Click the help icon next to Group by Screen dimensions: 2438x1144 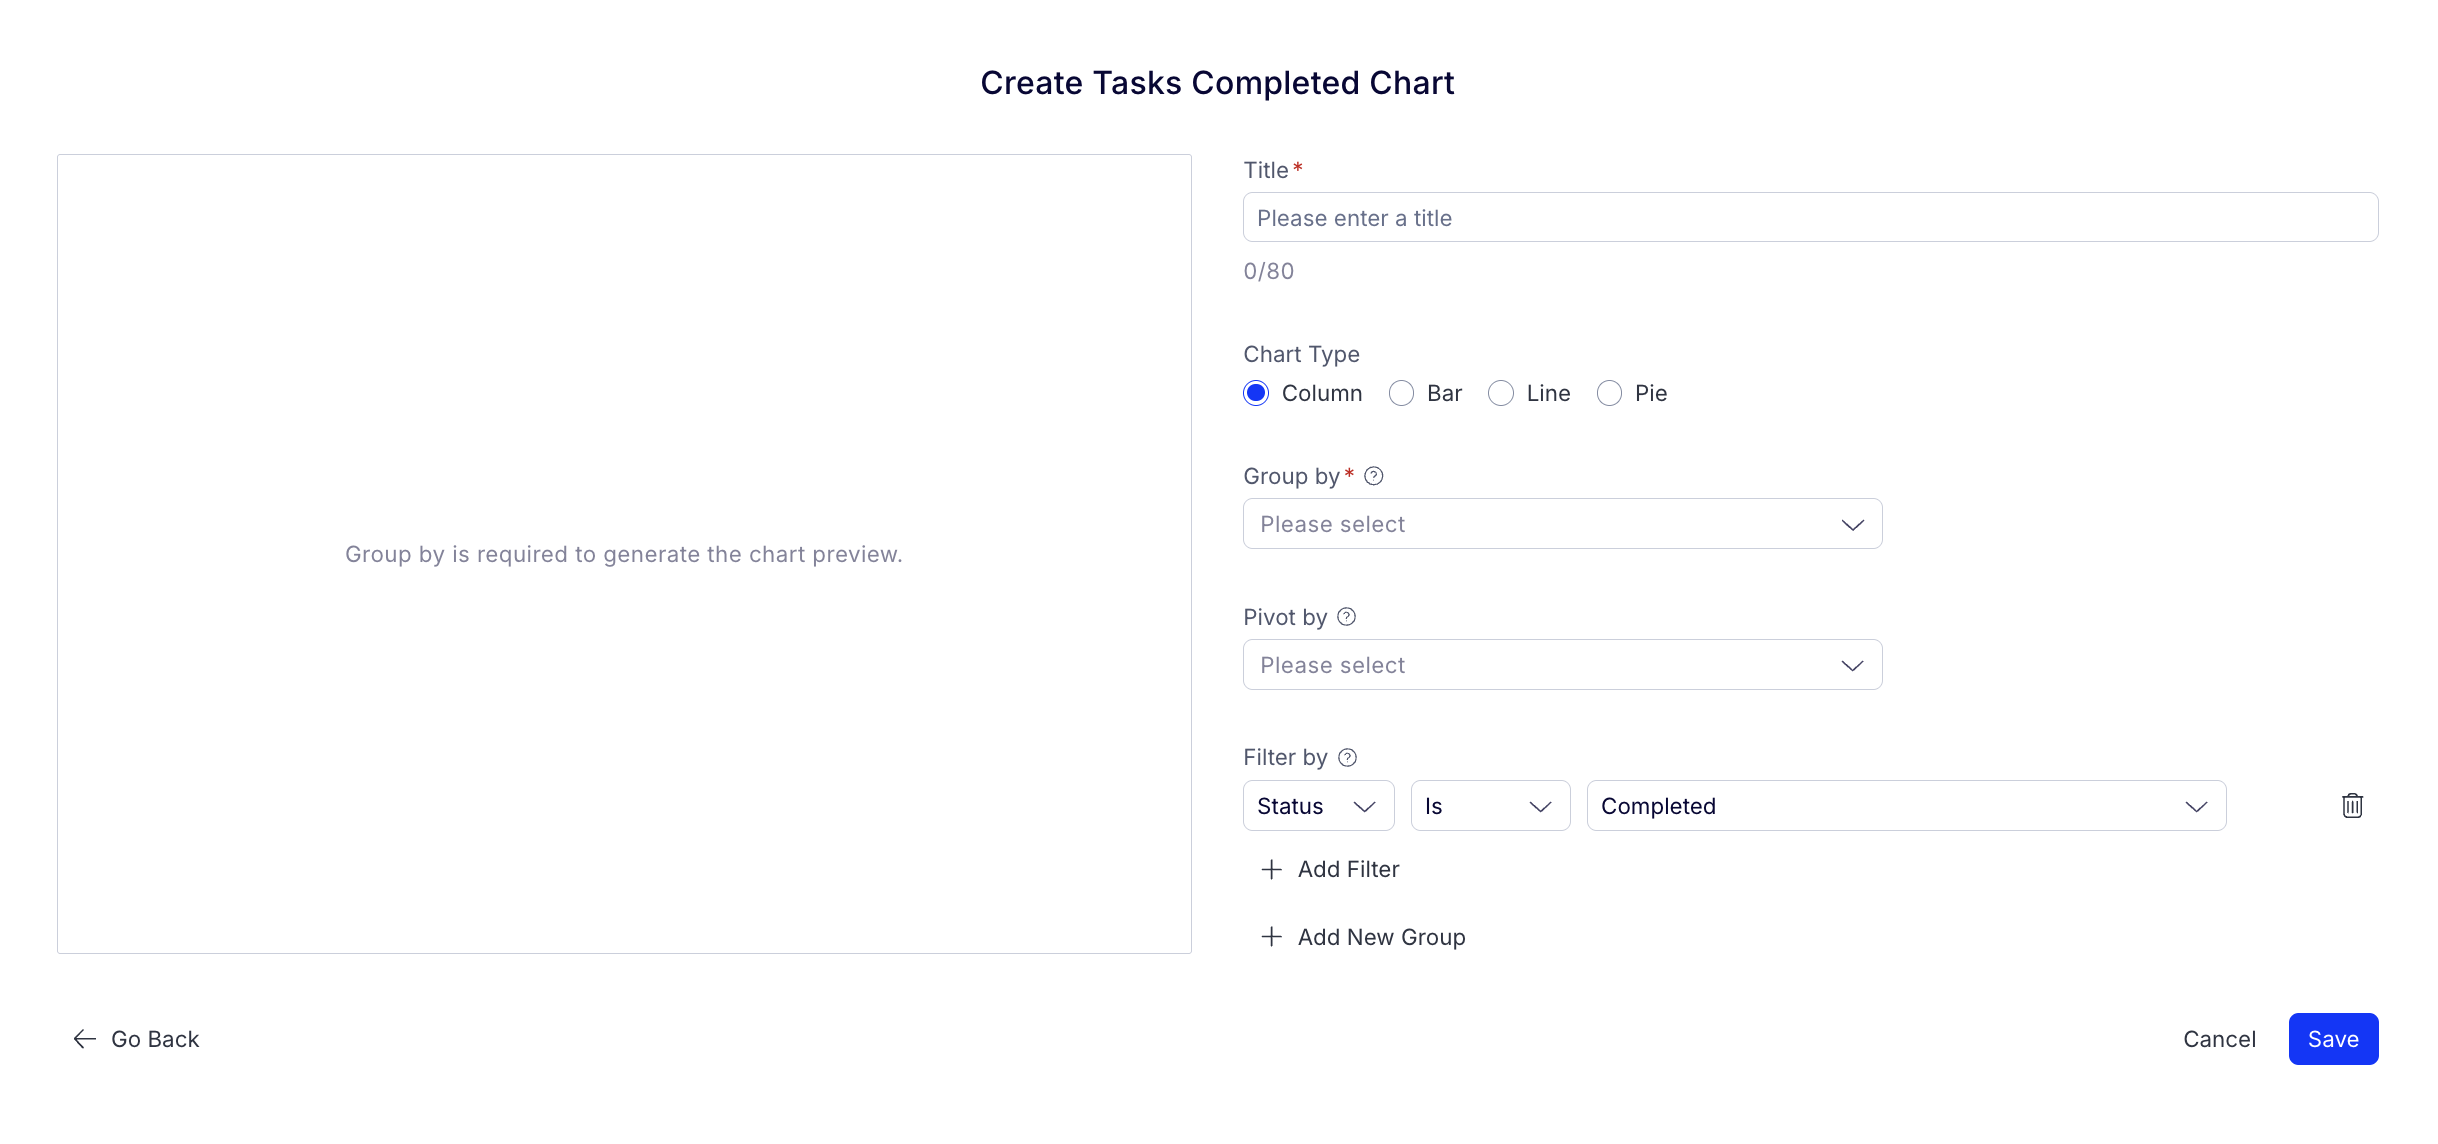pyautogui.click(x=1374, y=476)
